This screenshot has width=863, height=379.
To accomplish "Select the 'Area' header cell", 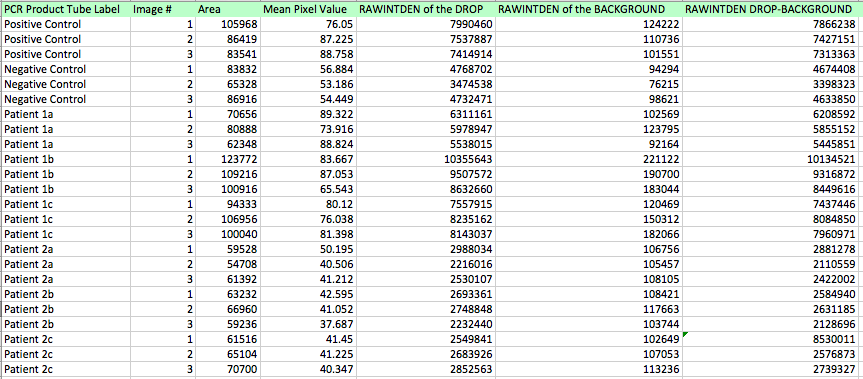I will [x=227, y=9].
